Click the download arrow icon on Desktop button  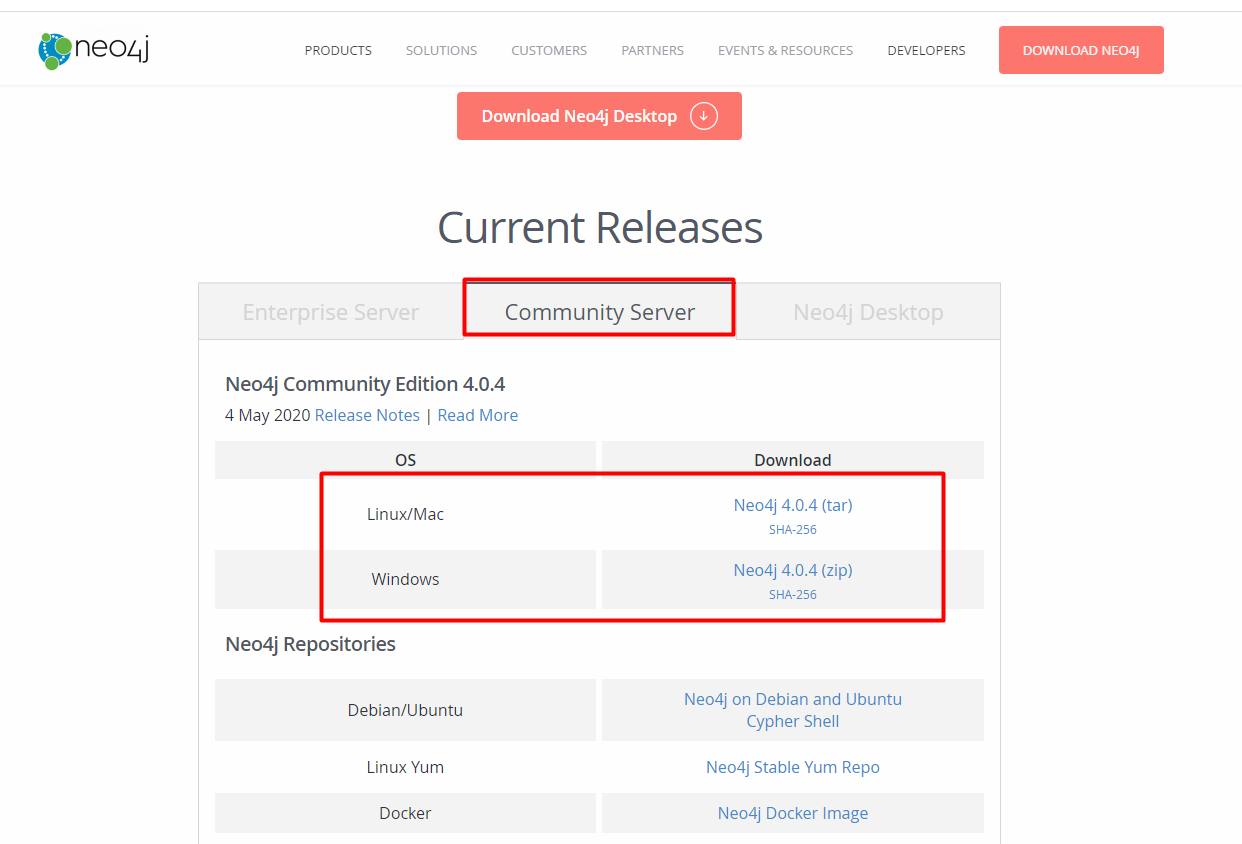pyautogui.click(x=704, y=116)
